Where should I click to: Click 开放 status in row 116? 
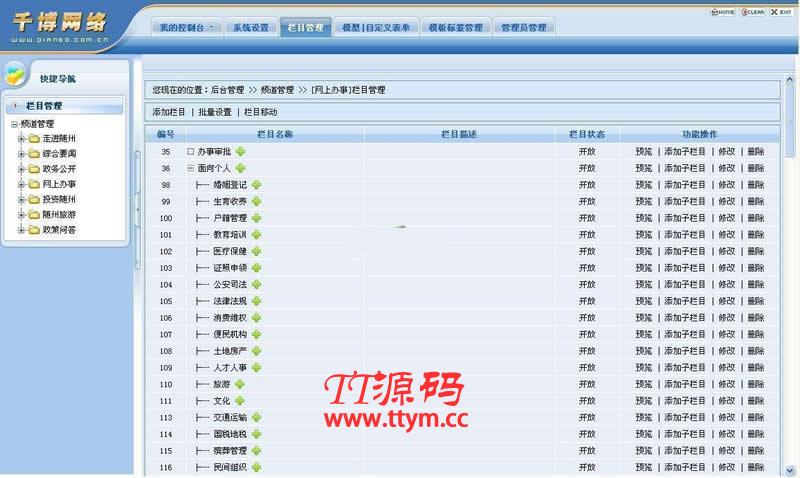point(587,467)
